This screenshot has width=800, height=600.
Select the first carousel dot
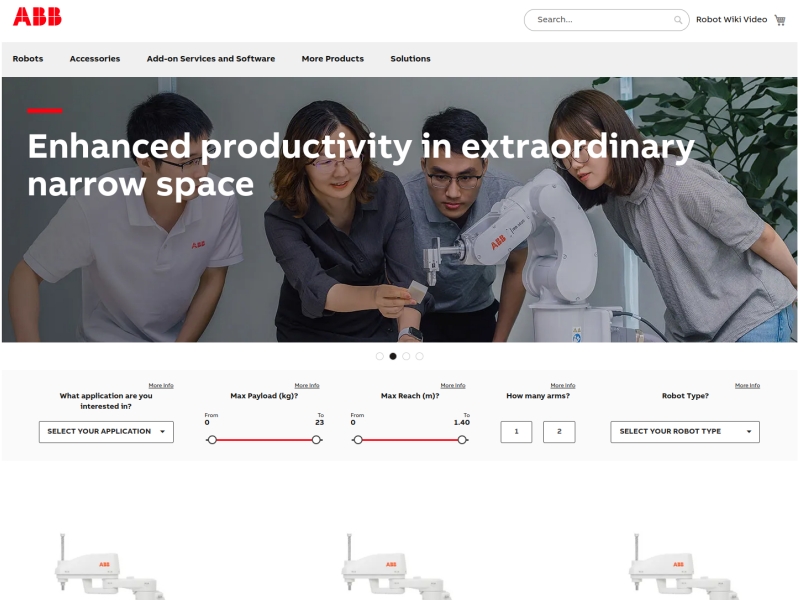coord(380,356)
